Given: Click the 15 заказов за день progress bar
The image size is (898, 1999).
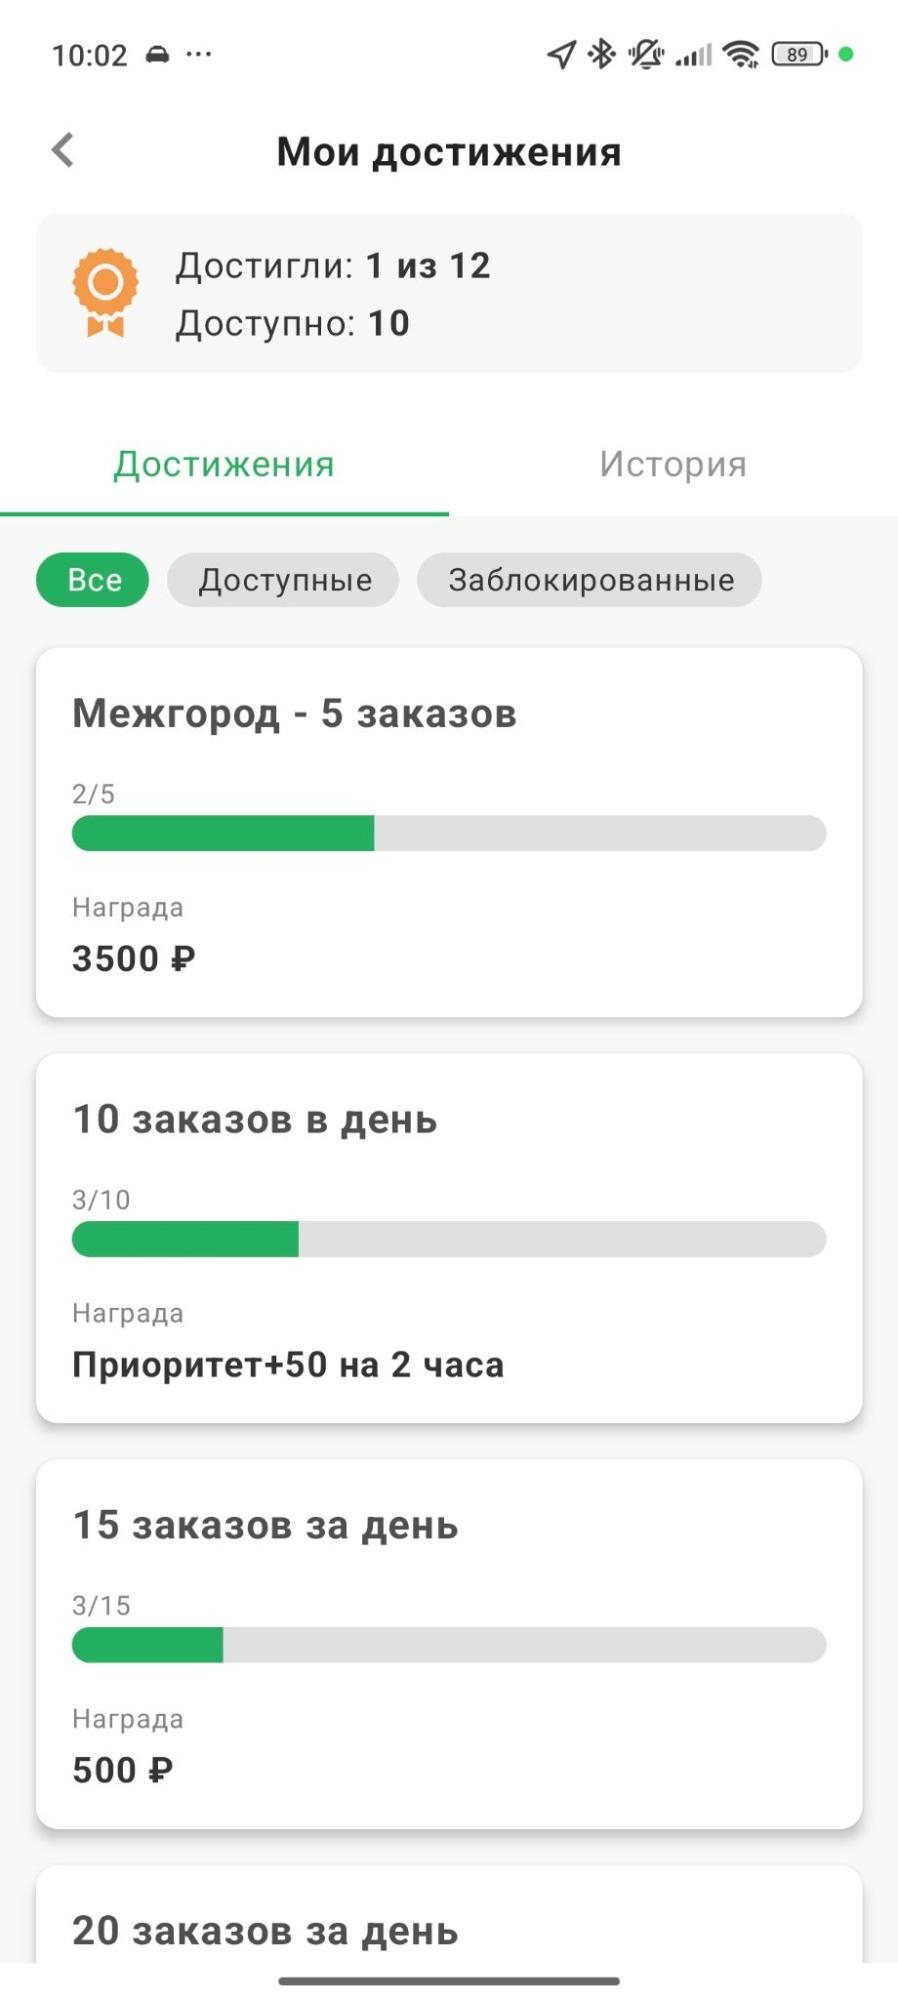Looking at the screenshot, I should 449,1645.
